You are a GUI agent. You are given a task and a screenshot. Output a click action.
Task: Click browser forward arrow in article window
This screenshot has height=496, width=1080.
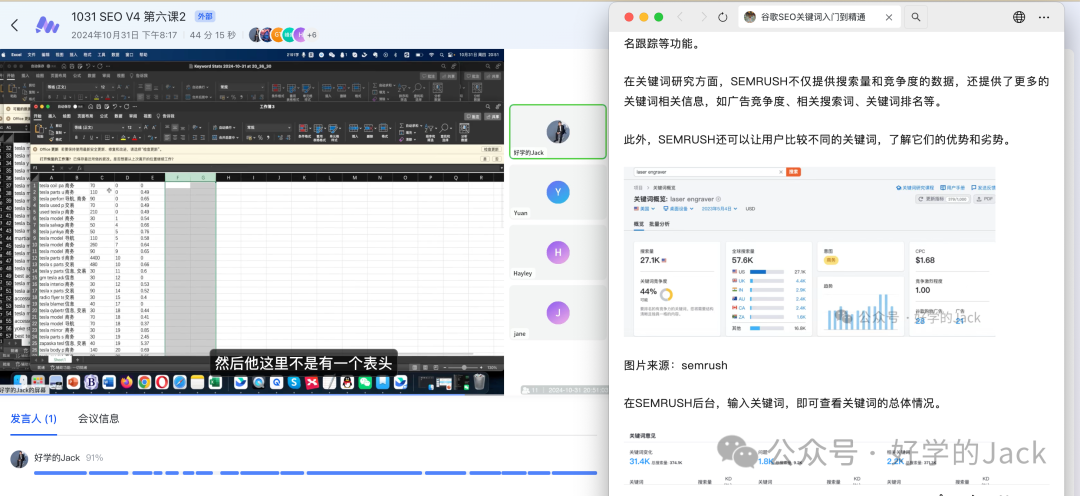click(x=703, y=17)
